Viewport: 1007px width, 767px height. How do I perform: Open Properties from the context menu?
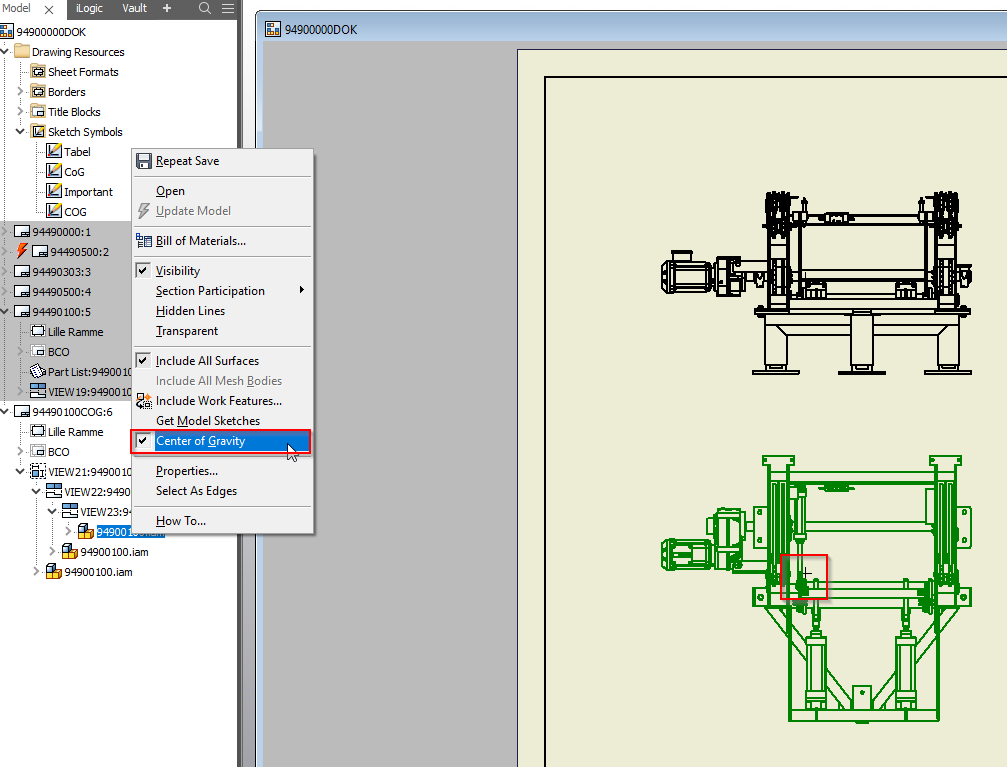(x=186, y=471)
